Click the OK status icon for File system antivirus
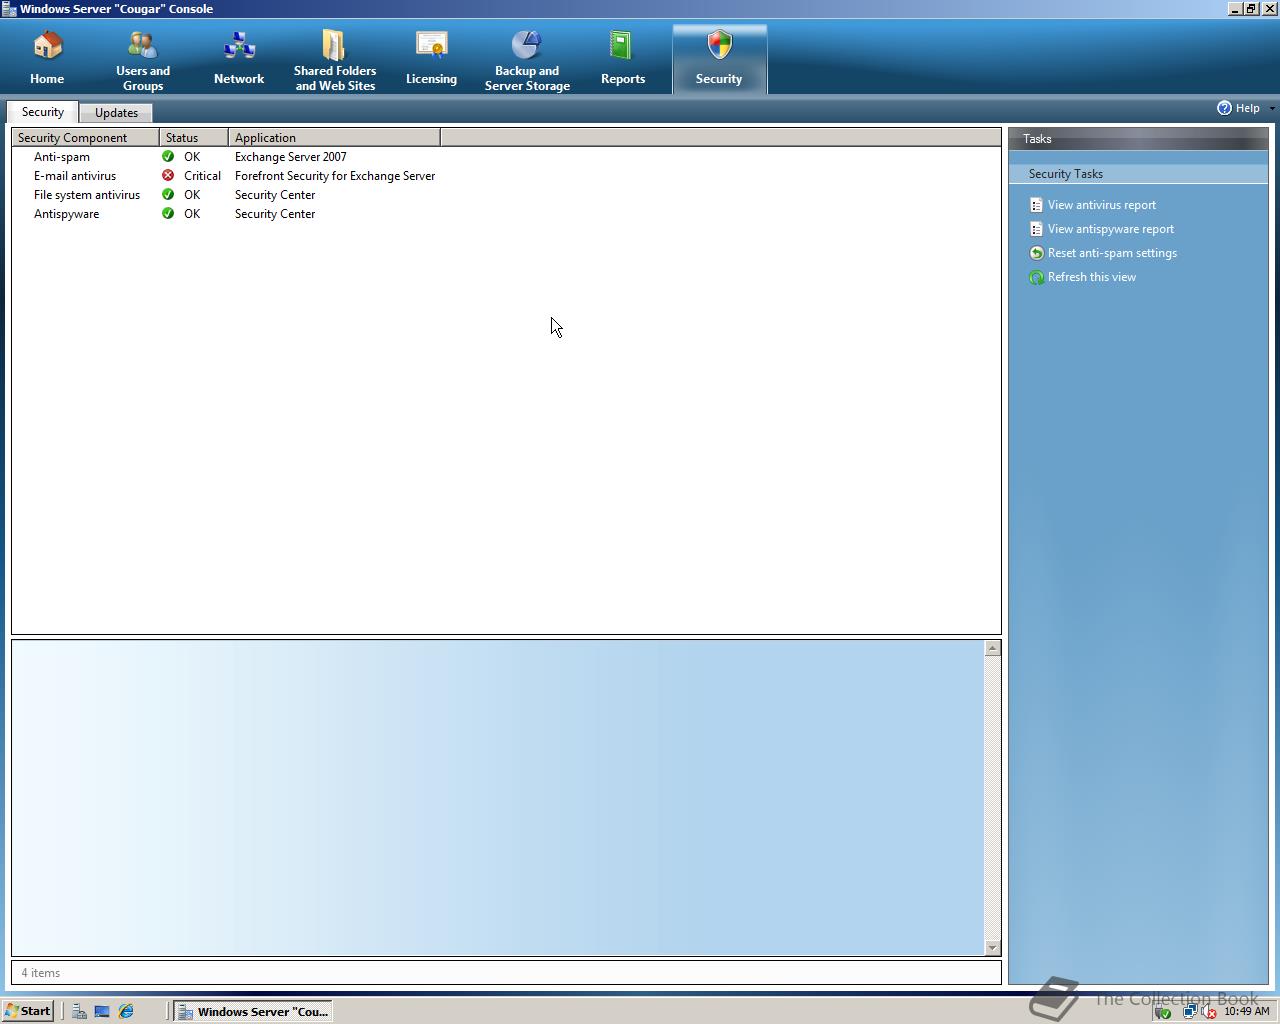Viewport: 1280px width, 1024px height. coord(168,194)
